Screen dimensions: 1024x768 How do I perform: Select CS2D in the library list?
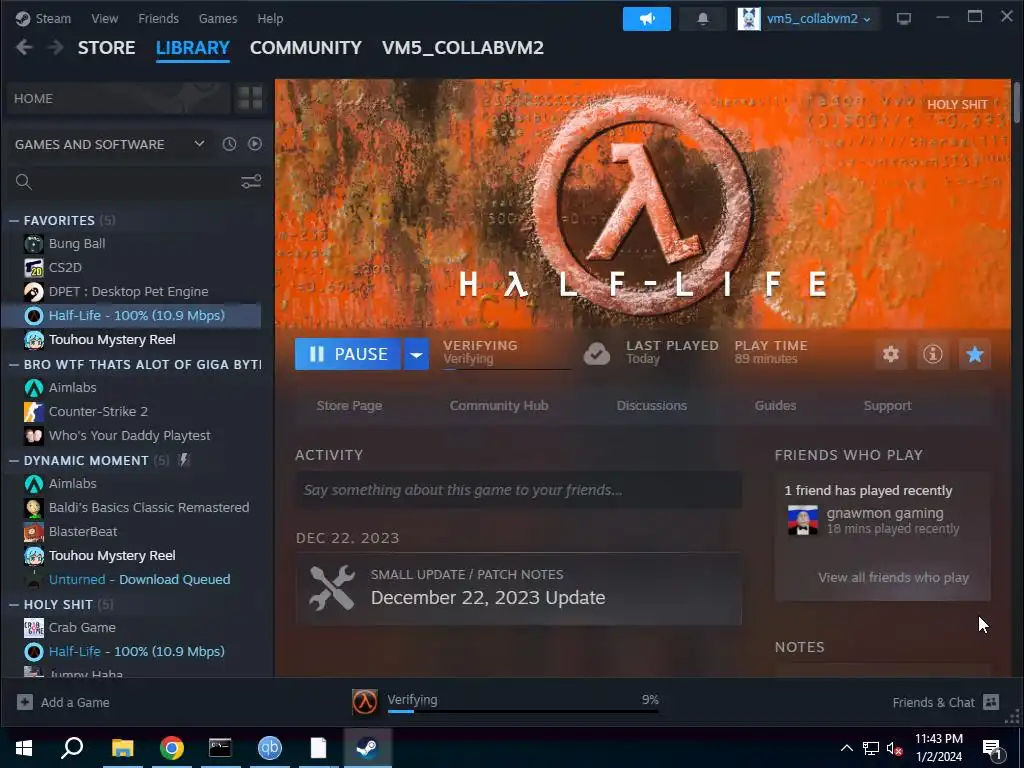65,268
